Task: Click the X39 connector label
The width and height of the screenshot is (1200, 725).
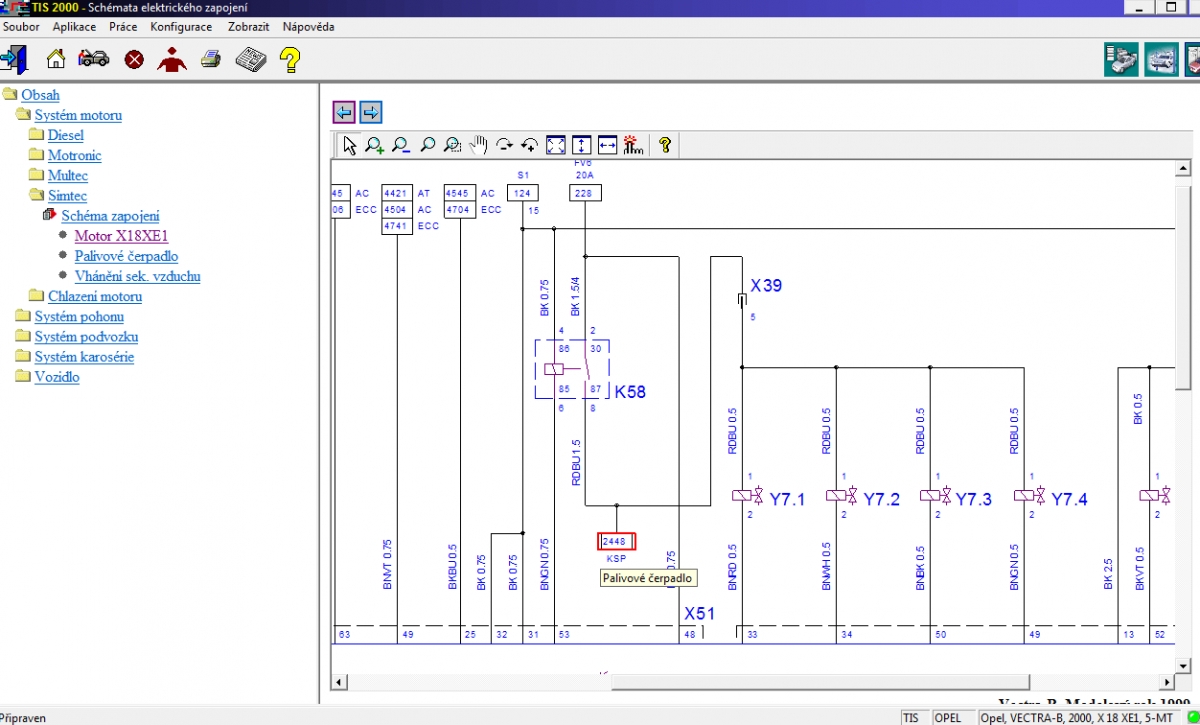Action: pos(766,285)
